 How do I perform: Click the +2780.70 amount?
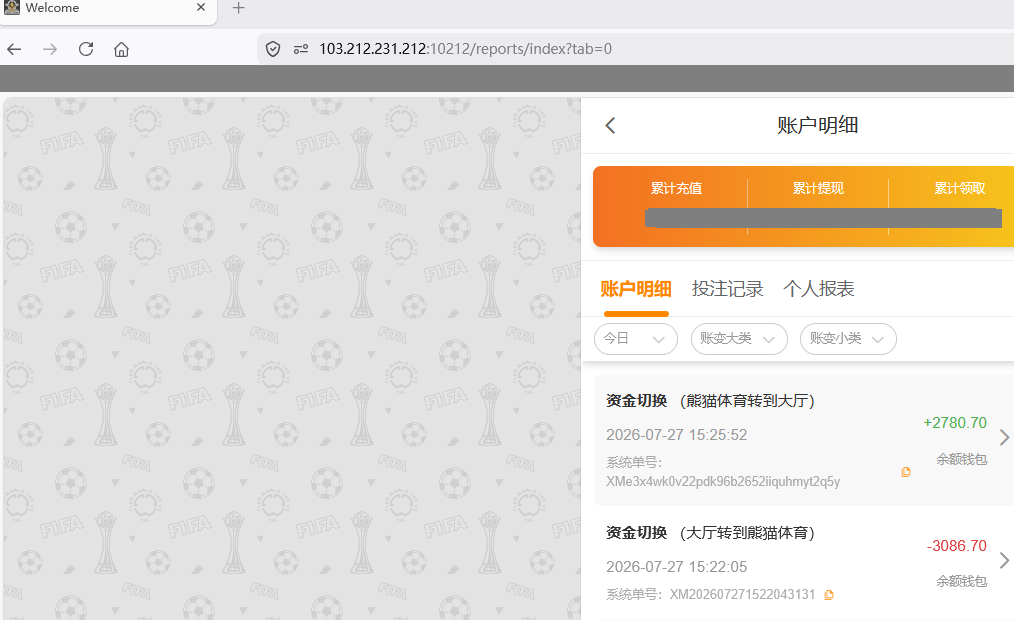[x=955, y=423]
